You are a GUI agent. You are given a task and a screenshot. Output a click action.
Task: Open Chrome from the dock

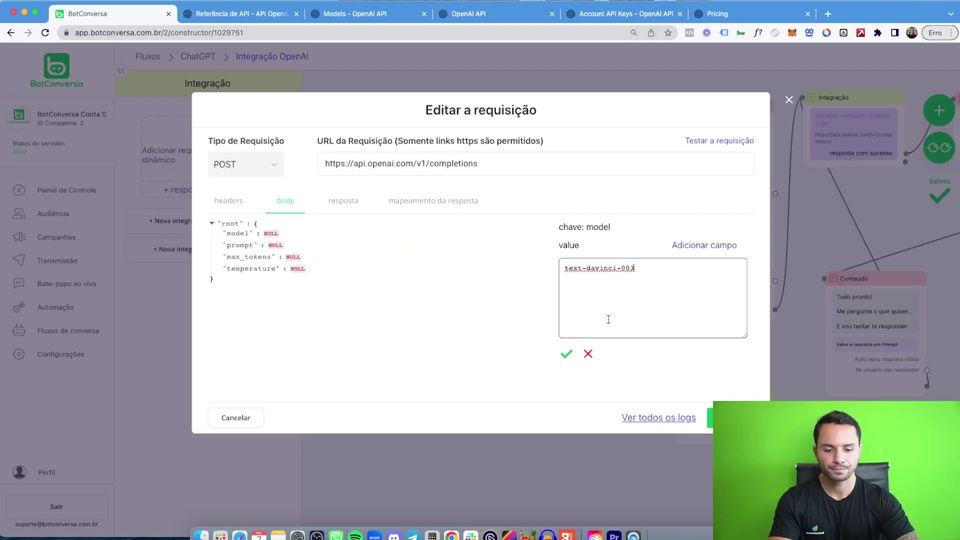[451, 536]
